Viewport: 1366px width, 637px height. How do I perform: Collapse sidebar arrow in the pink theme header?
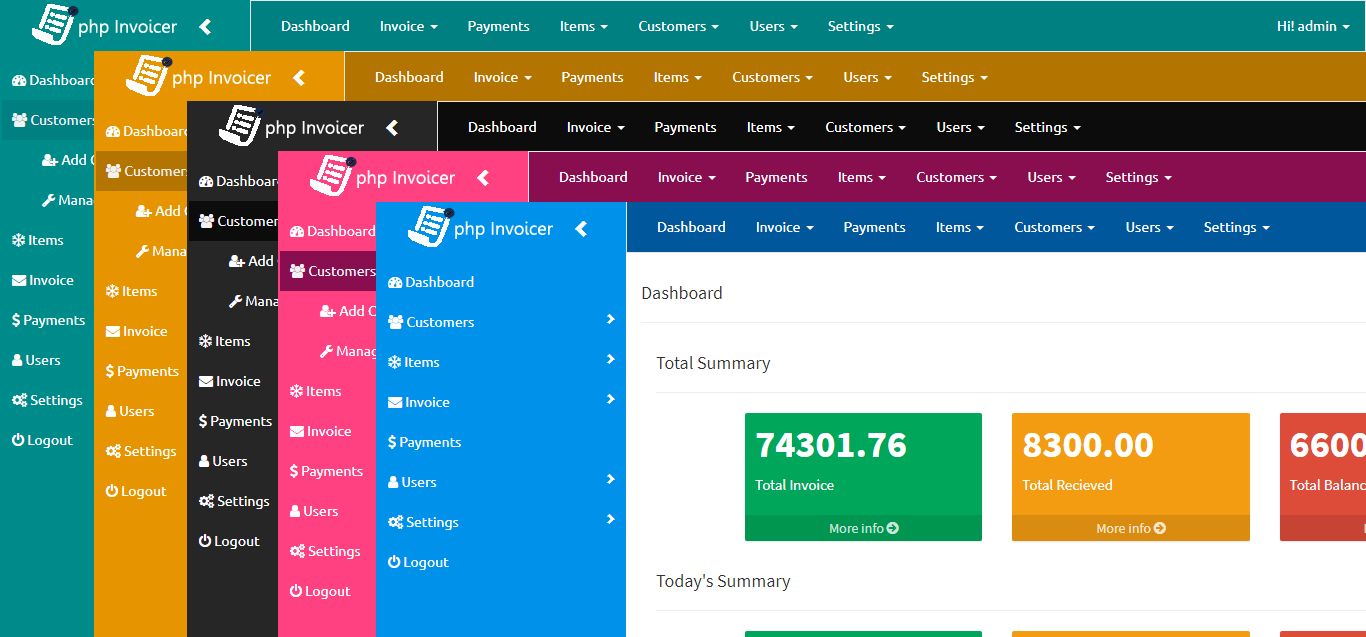[x=483, y=178]
